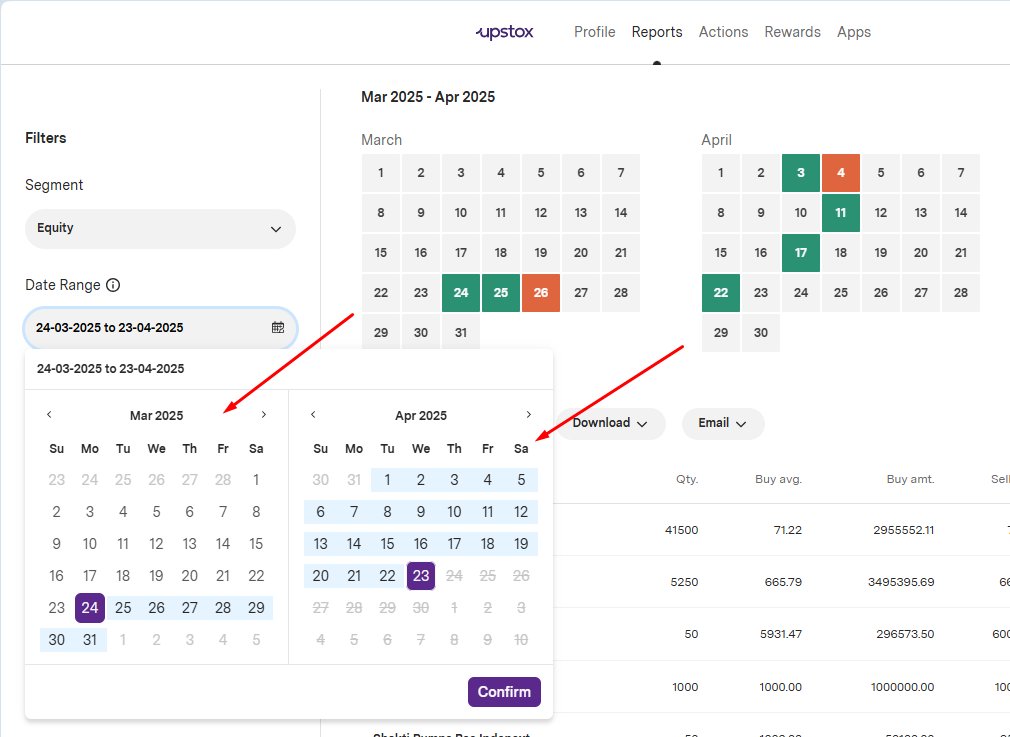Select 29 in the Mar 2025 picker
The width and height of the screenshot is (1010, 737).
click(x=256, y=608)
